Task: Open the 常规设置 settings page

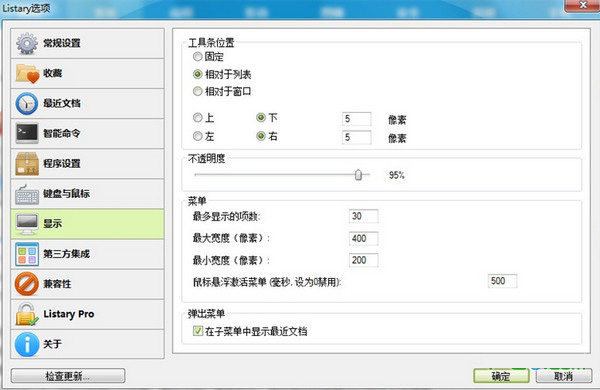Action: click(88, 43)
